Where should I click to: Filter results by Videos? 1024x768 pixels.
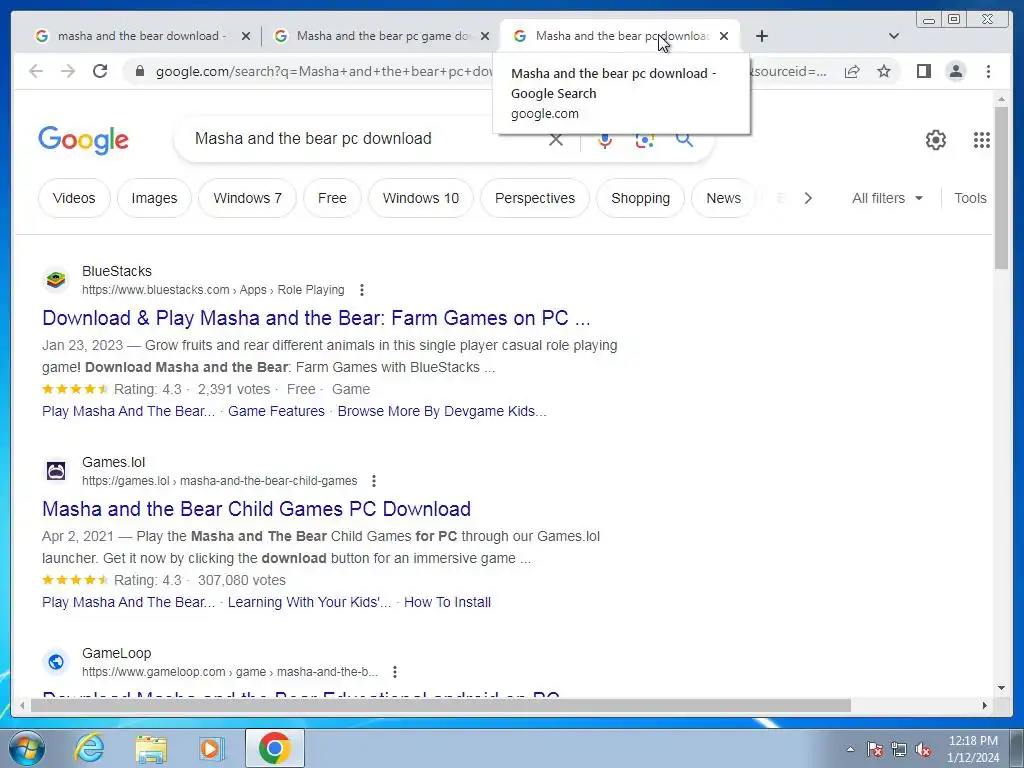[x=74, y=198]
